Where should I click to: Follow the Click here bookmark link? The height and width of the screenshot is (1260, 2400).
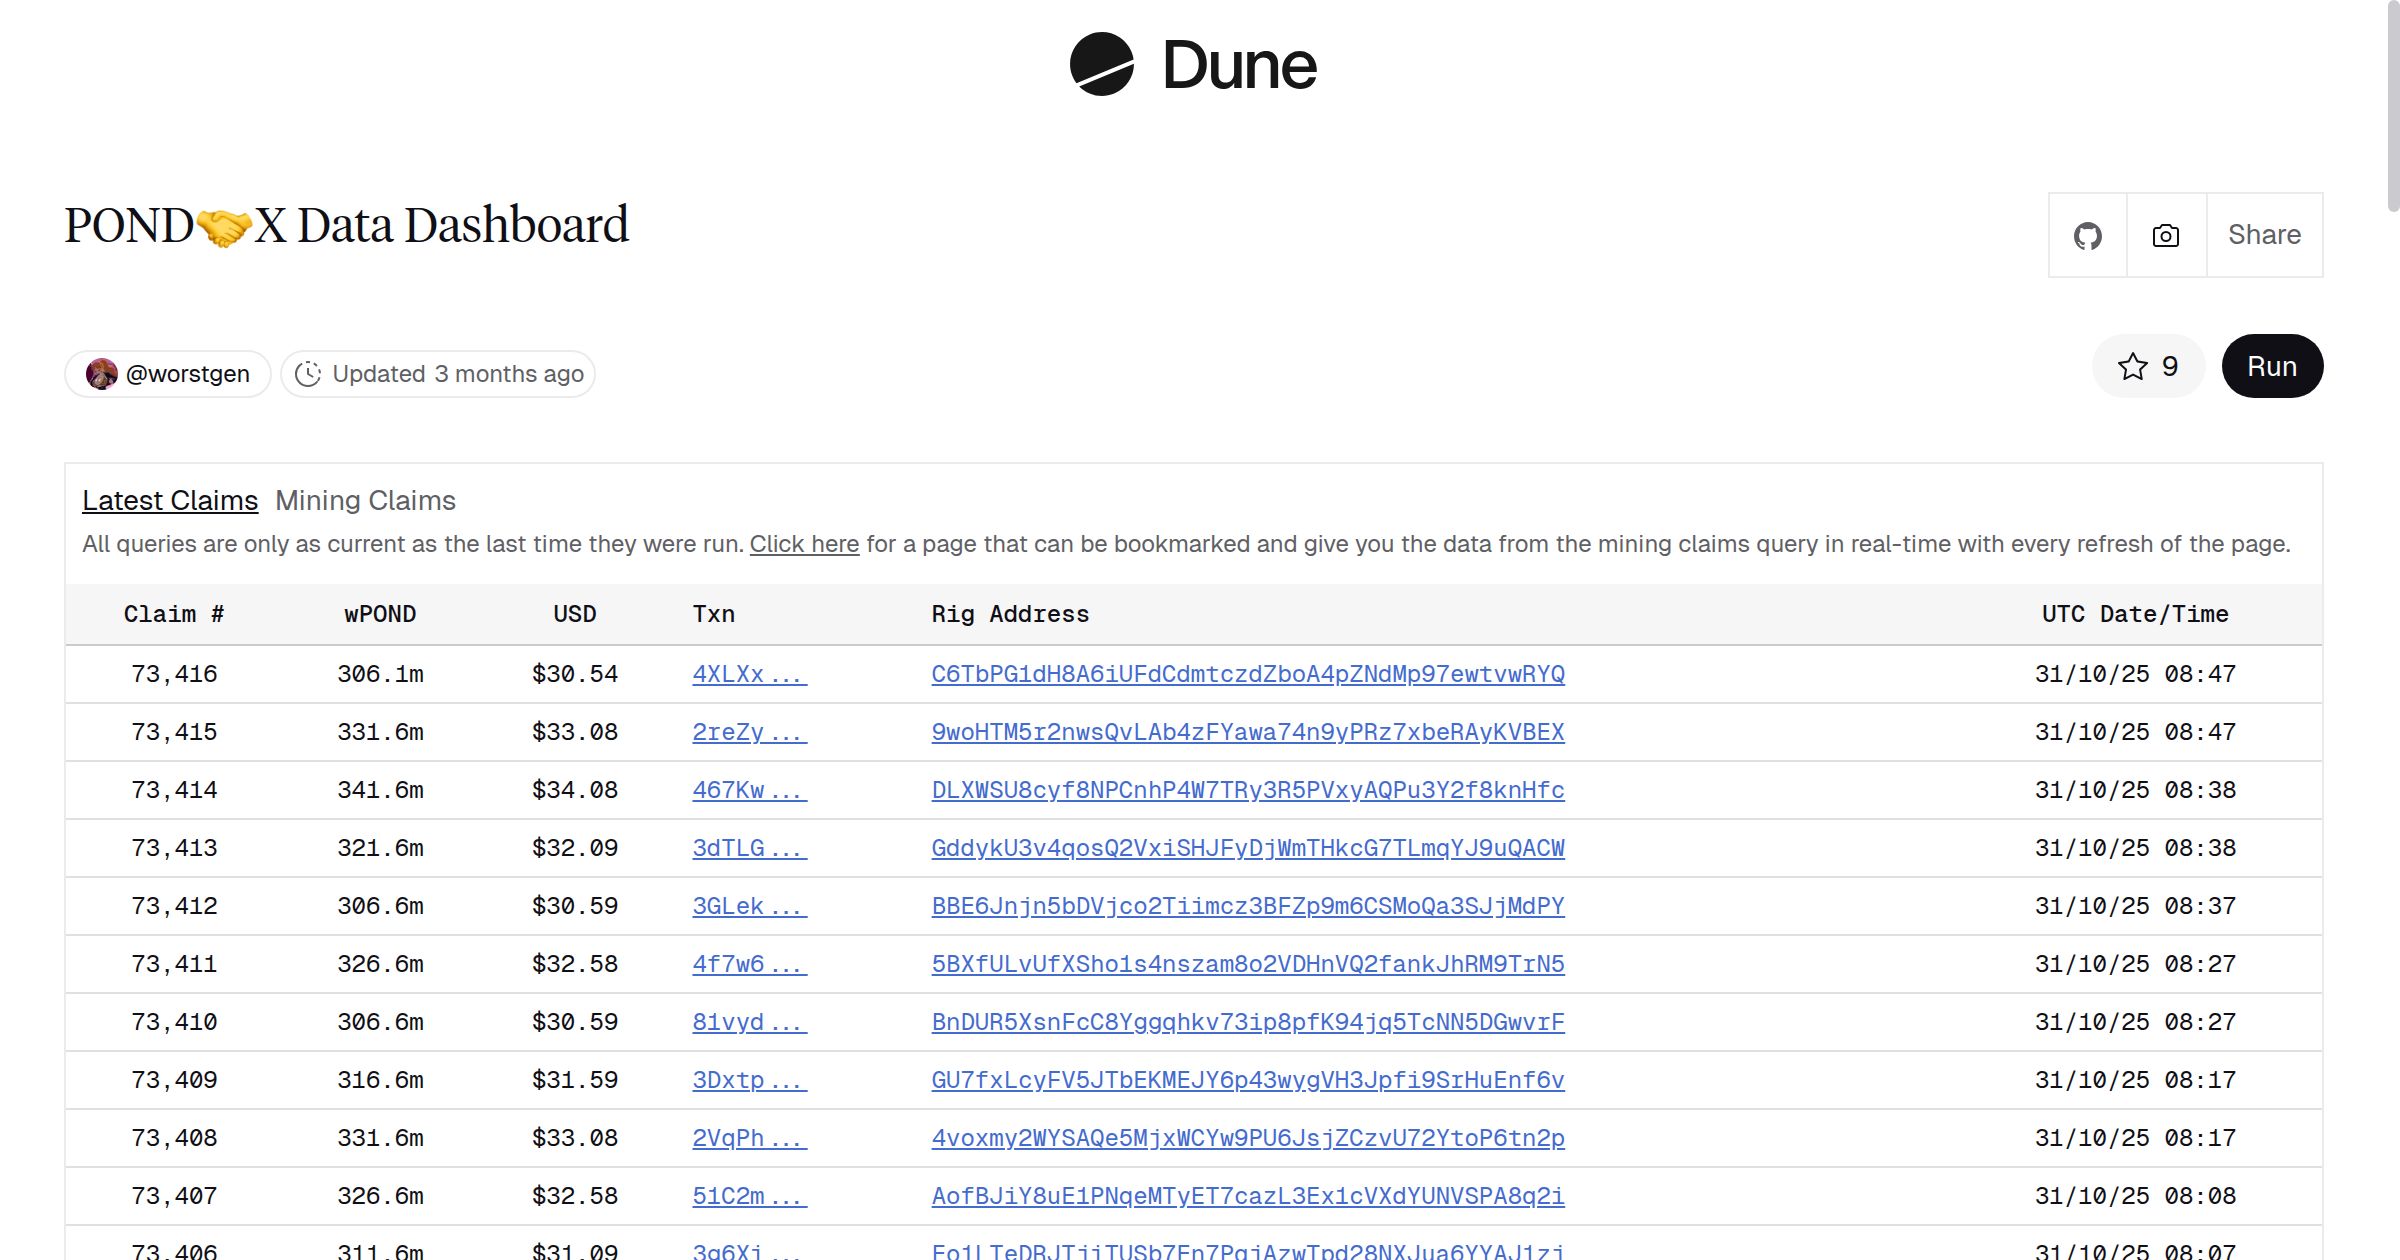coord(804,543)
